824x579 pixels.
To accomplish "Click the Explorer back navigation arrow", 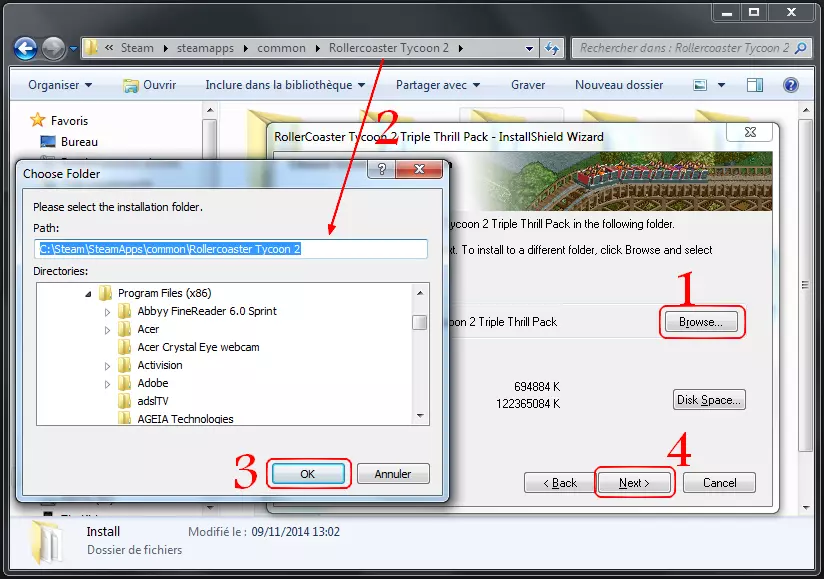I will [x=25, y=49].
